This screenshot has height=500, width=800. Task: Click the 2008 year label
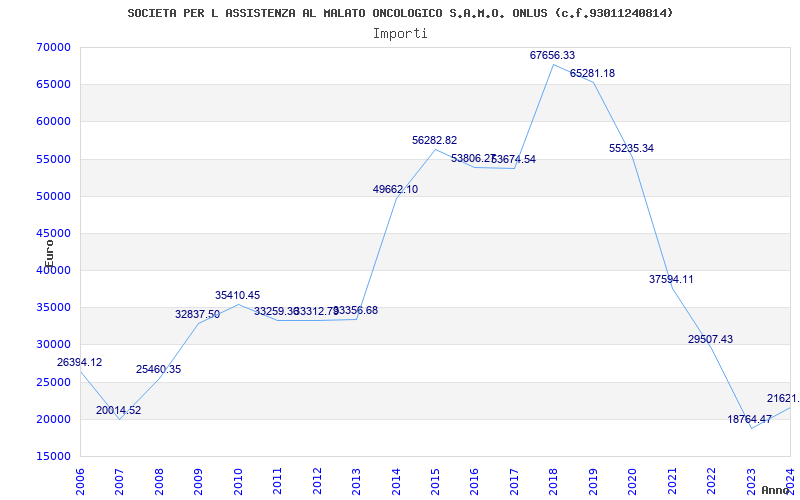coord(159,481)
